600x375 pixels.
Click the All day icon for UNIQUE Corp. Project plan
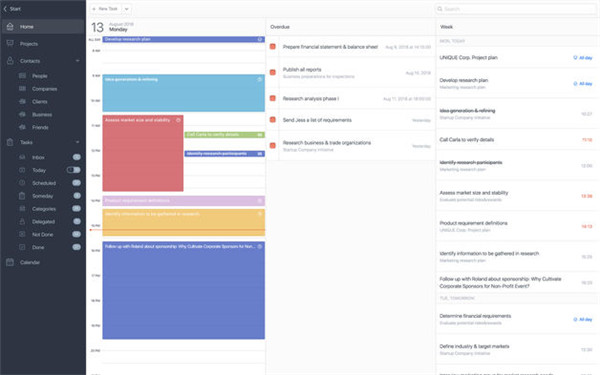(575, 58)
